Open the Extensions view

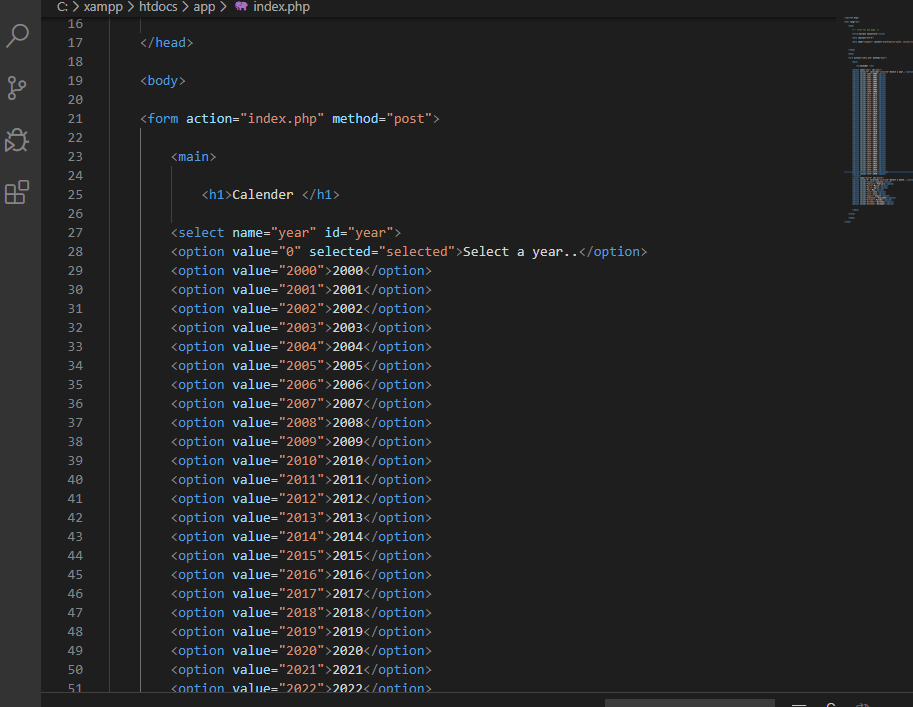[17, 192]
